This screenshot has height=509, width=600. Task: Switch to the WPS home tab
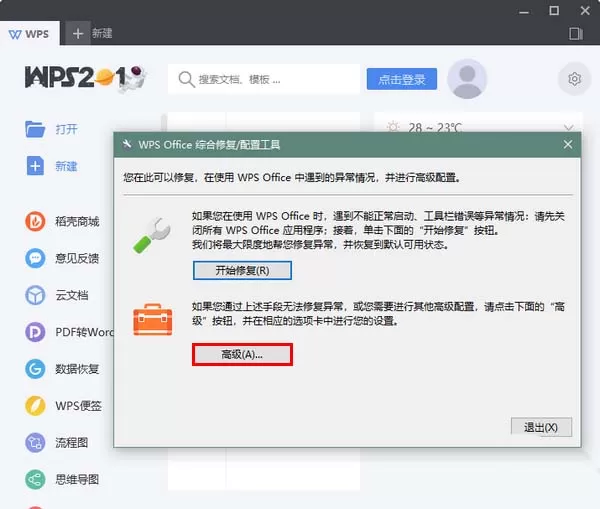pyautogui.click(x=29, y=34)
